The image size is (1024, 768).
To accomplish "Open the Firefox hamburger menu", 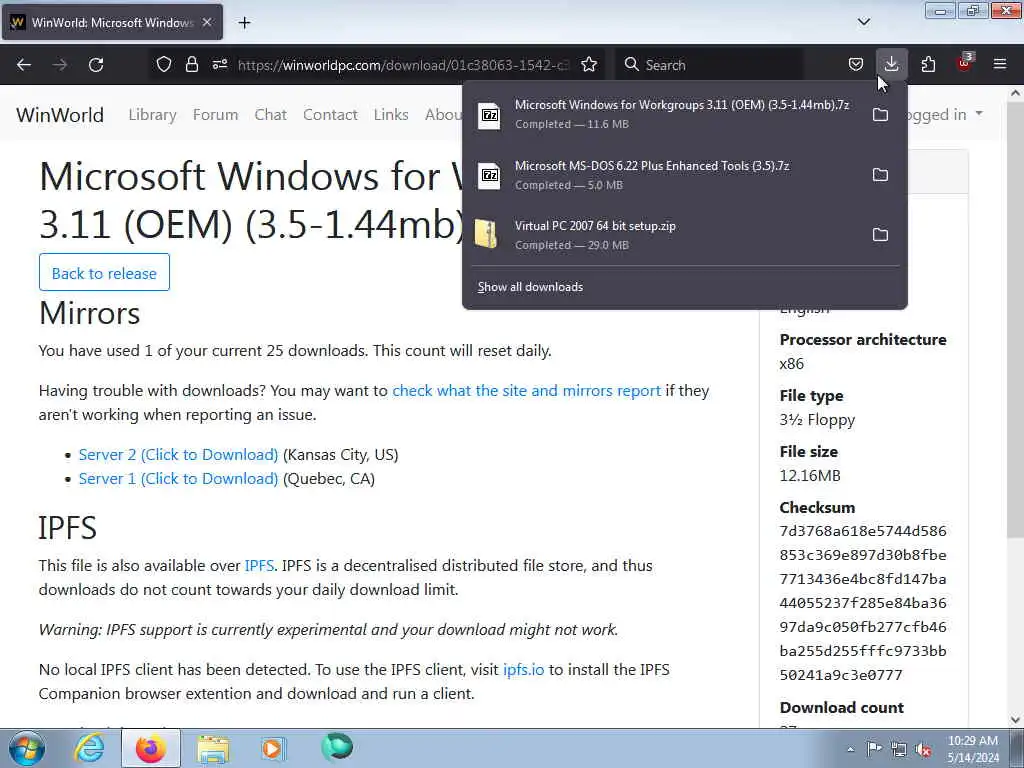I will pos(1000,65).
